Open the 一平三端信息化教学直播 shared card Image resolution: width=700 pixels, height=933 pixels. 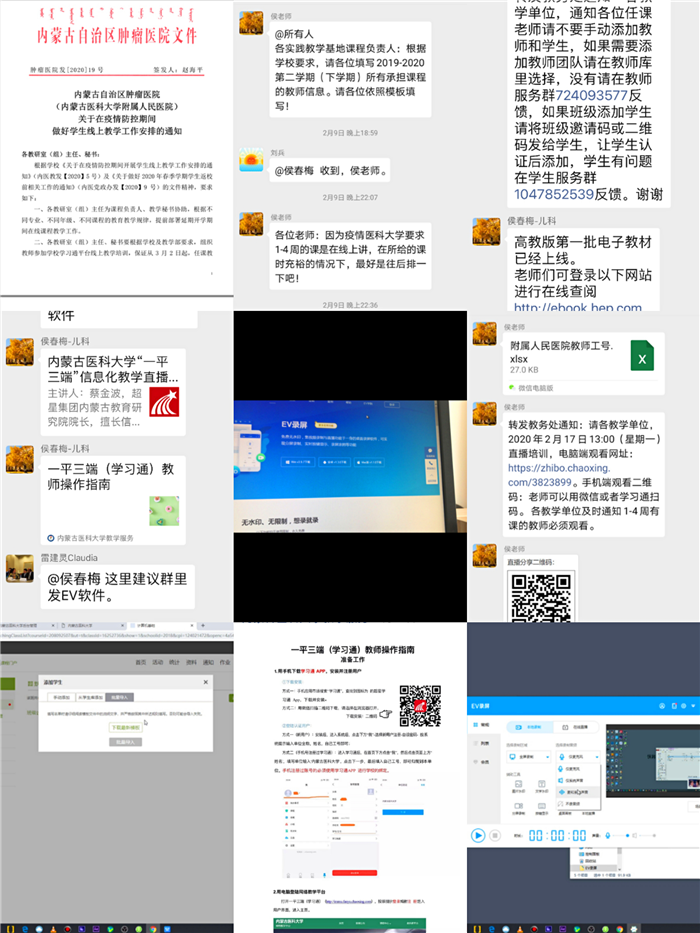pyautogui.click(x=113, y=392)
